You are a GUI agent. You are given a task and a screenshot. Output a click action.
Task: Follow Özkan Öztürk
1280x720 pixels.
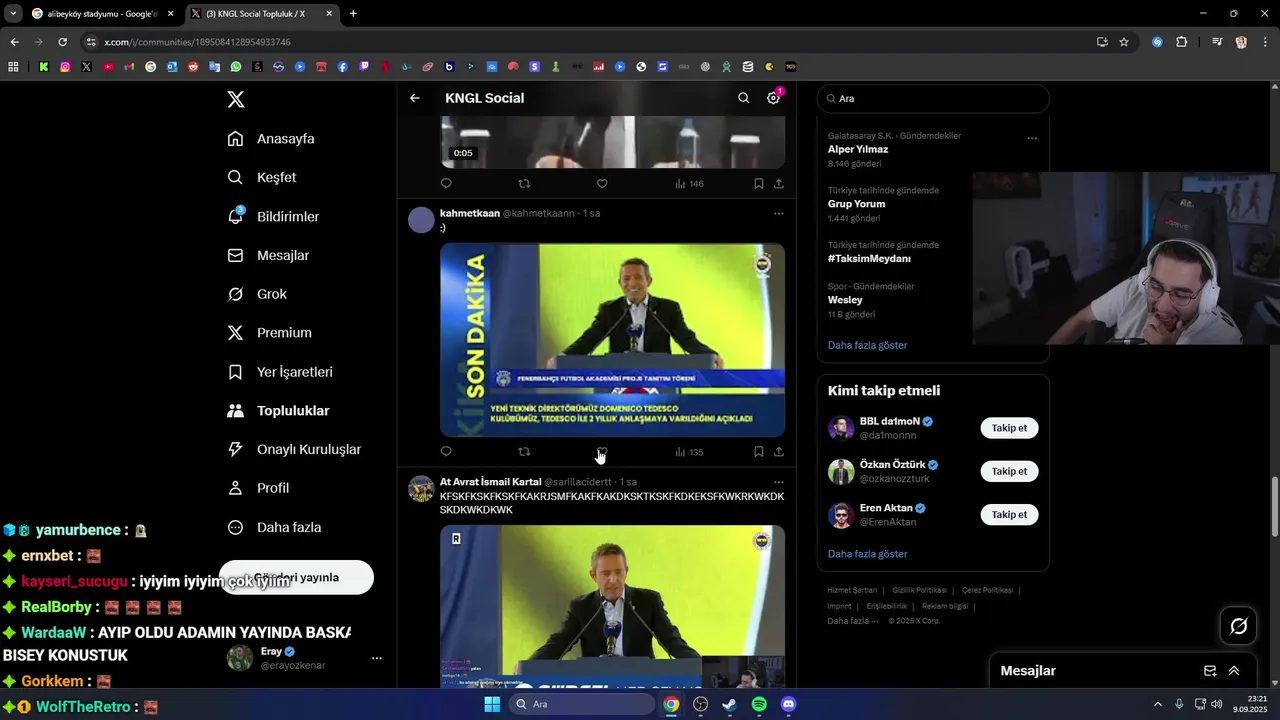[1009, 471]
